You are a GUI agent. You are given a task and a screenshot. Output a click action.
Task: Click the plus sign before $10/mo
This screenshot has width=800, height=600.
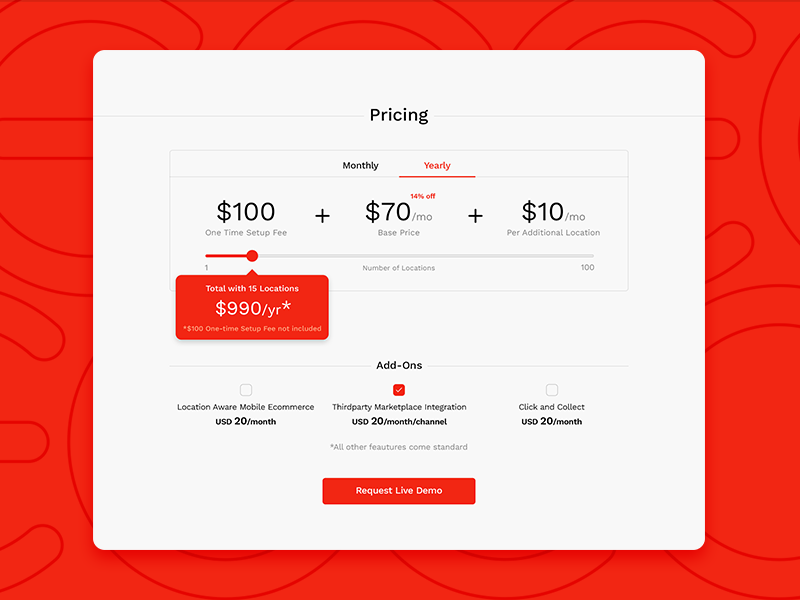pos(475,216)
